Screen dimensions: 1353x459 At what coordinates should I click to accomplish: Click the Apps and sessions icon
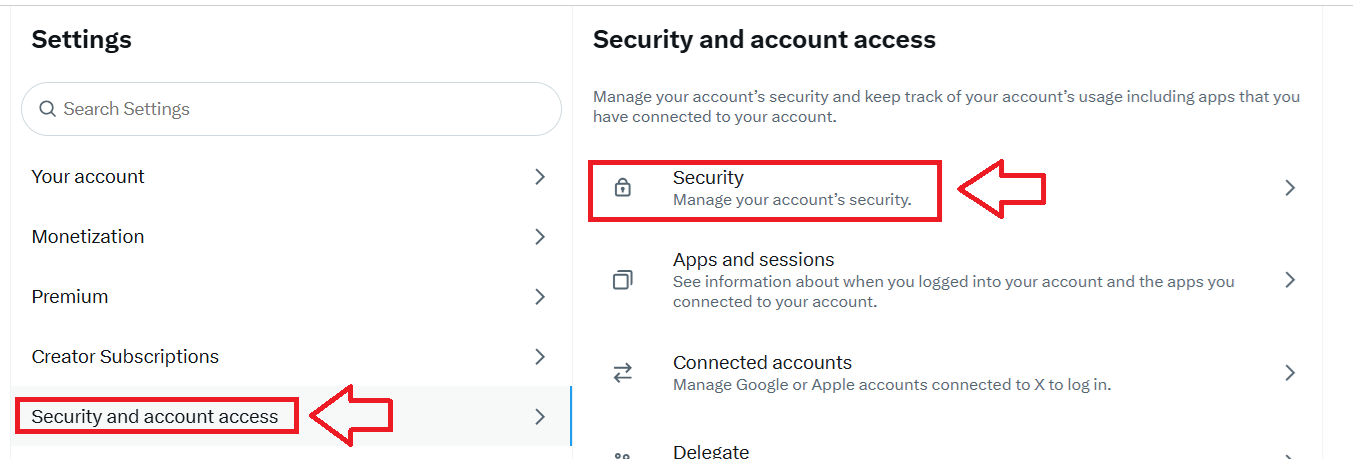(x=622, y=280)
